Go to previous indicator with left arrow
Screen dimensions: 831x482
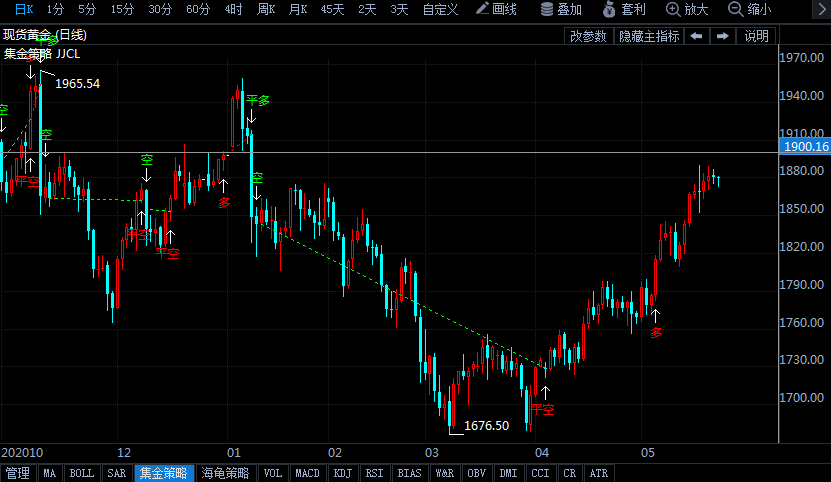[x=696, y=36]
